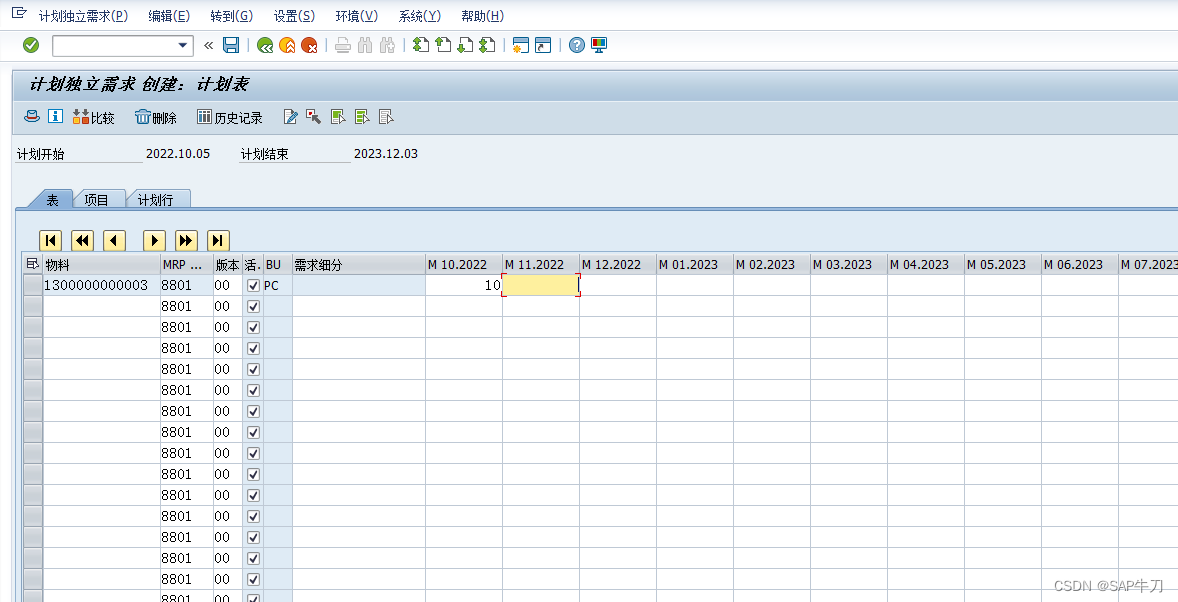Click the red Cancel icon
Screen dimensions: 1178x602
coord(310,46)
